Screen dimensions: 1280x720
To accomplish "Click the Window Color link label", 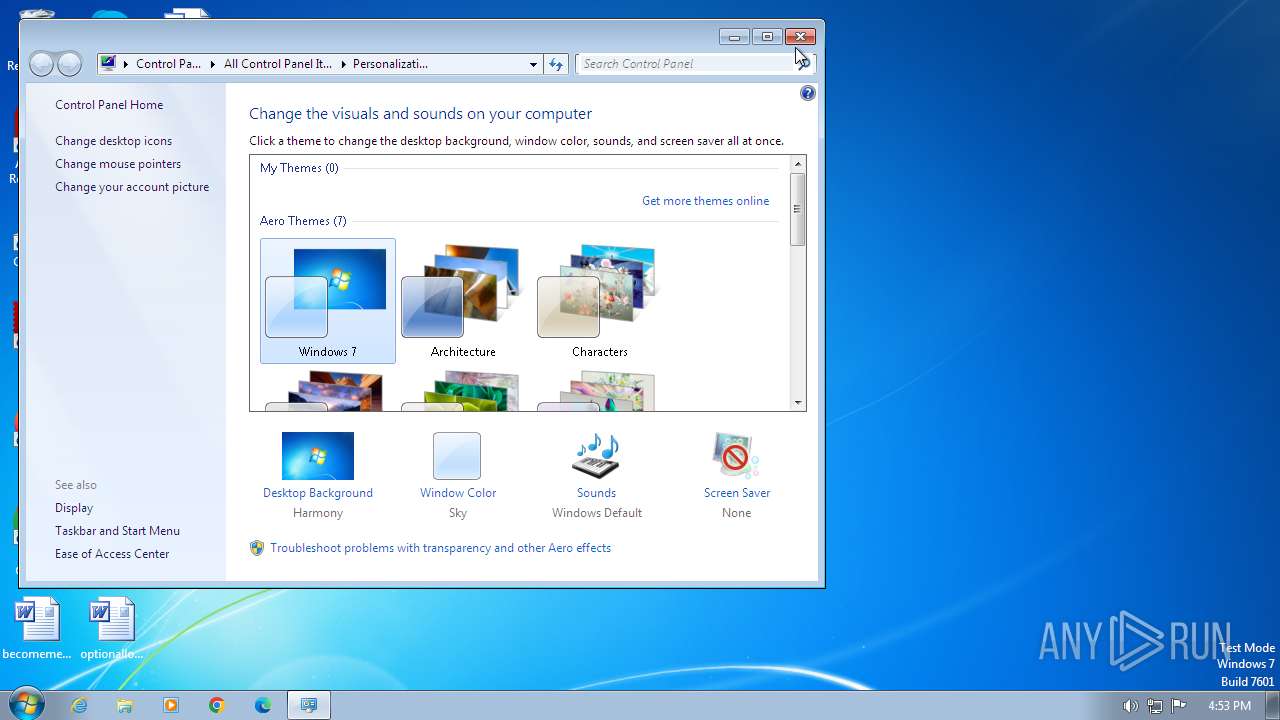I will pyautogui.click(x=458, y=493).
